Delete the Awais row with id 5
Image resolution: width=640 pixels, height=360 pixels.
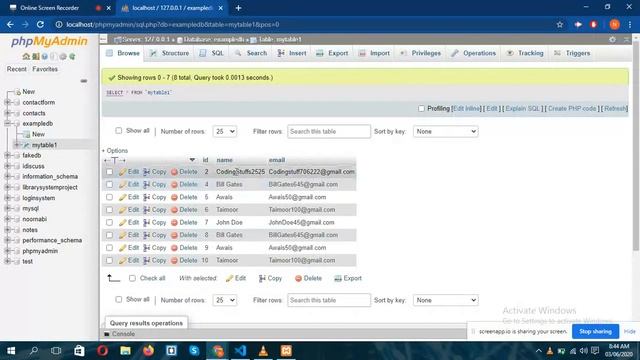click(x=184, y=197)
